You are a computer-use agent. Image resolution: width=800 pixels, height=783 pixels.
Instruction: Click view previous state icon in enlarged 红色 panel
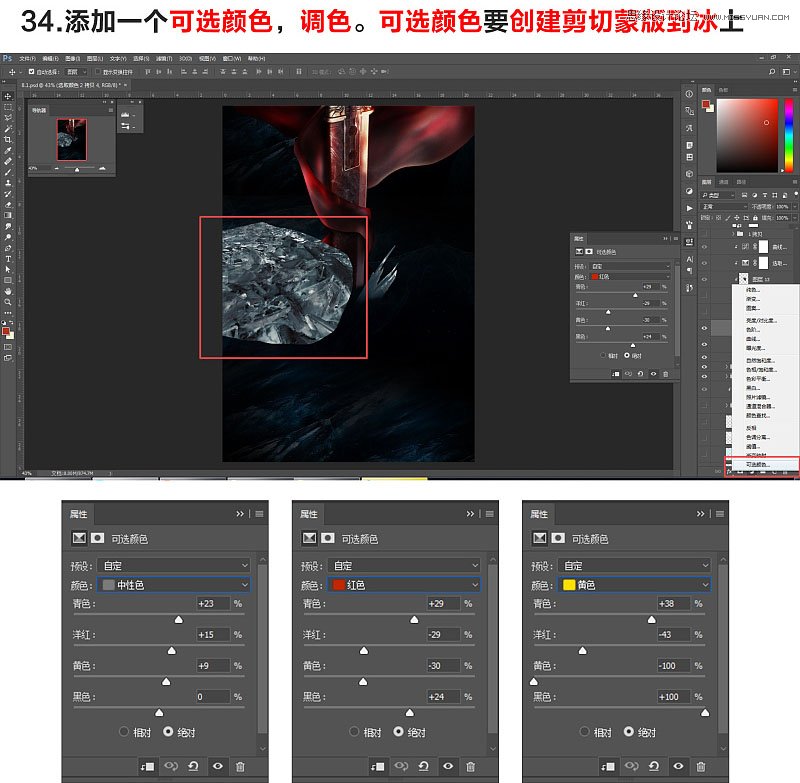click(x=401, y=766)
